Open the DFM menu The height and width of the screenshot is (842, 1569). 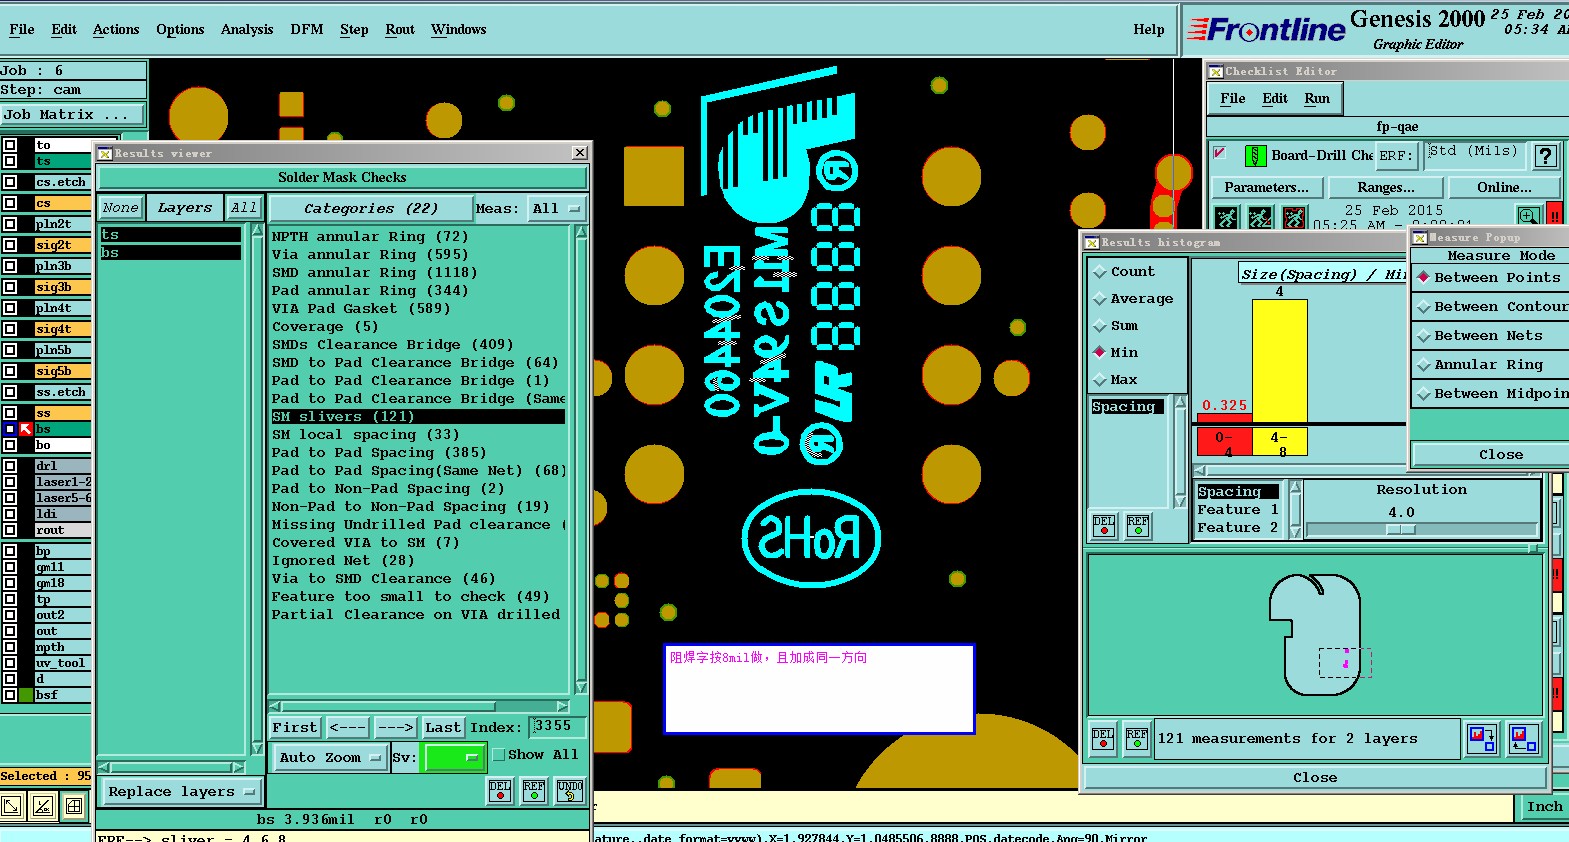tap(307, 30)
